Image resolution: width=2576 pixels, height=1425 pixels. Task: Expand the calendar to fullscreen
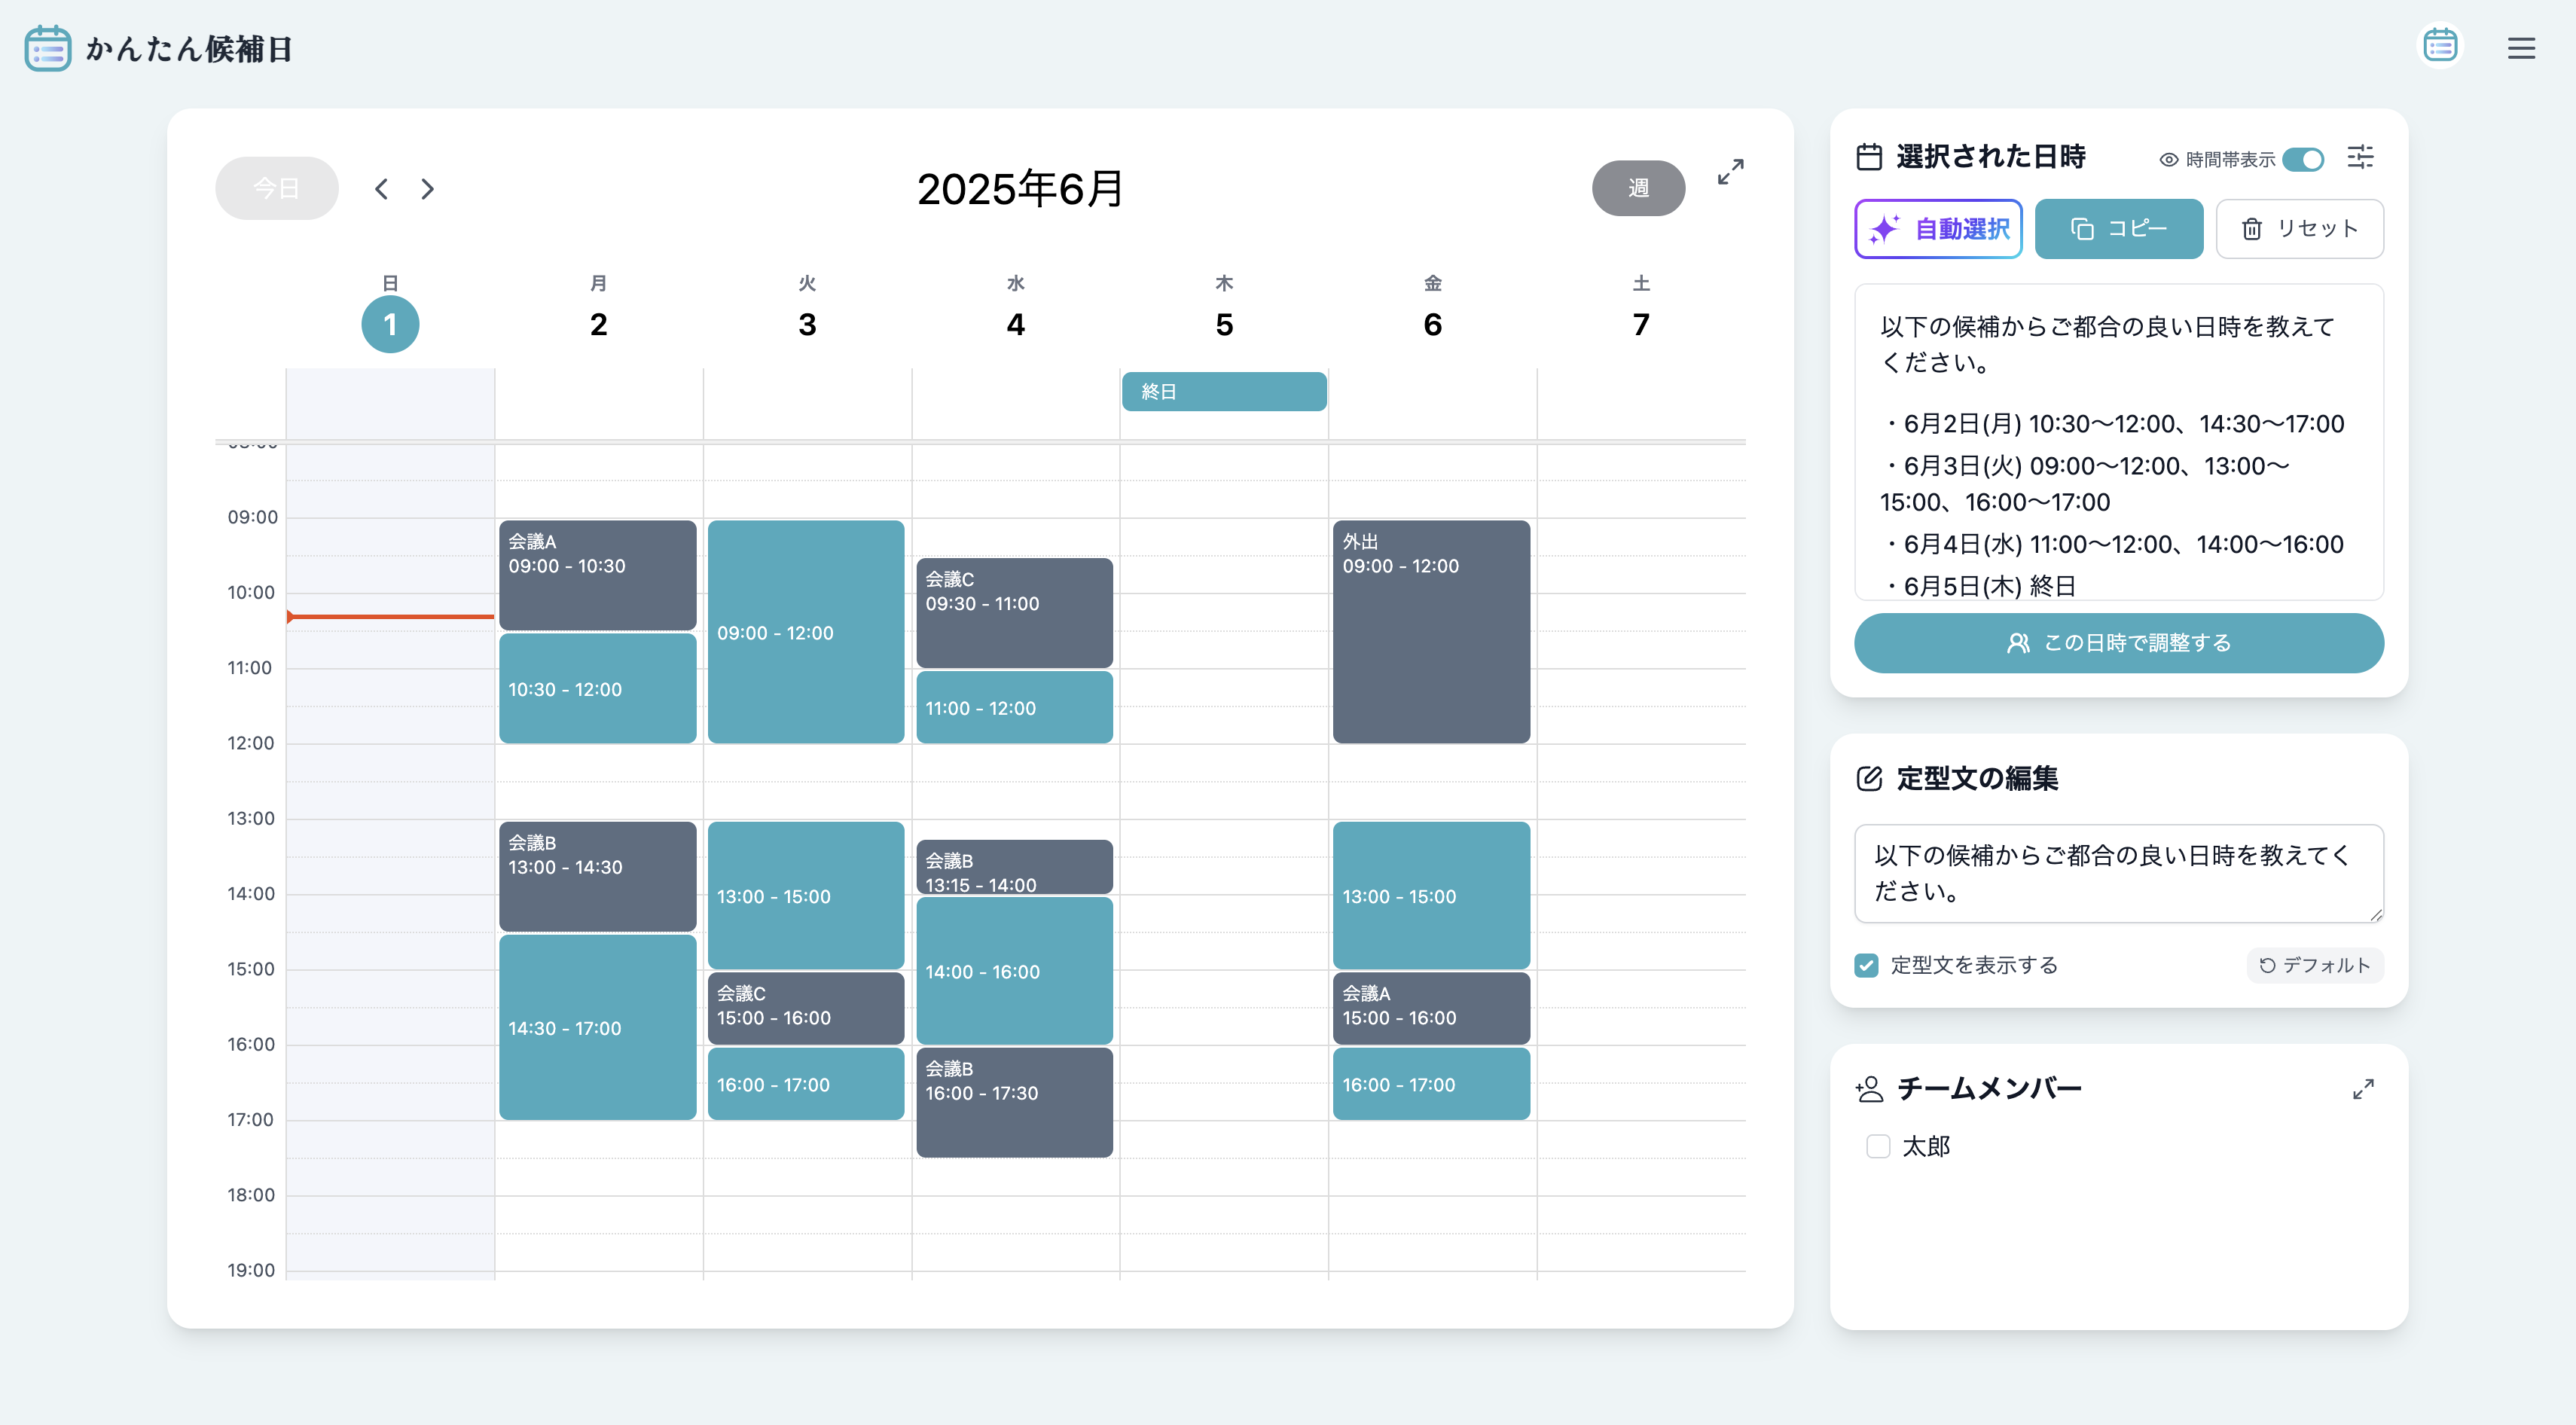point(1730,171)
